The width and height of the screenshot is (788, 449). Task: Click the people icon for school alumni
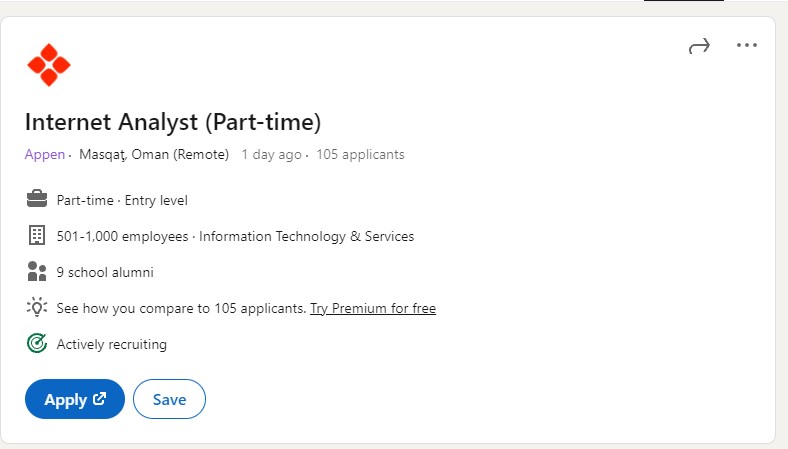[x=37, y=272]
